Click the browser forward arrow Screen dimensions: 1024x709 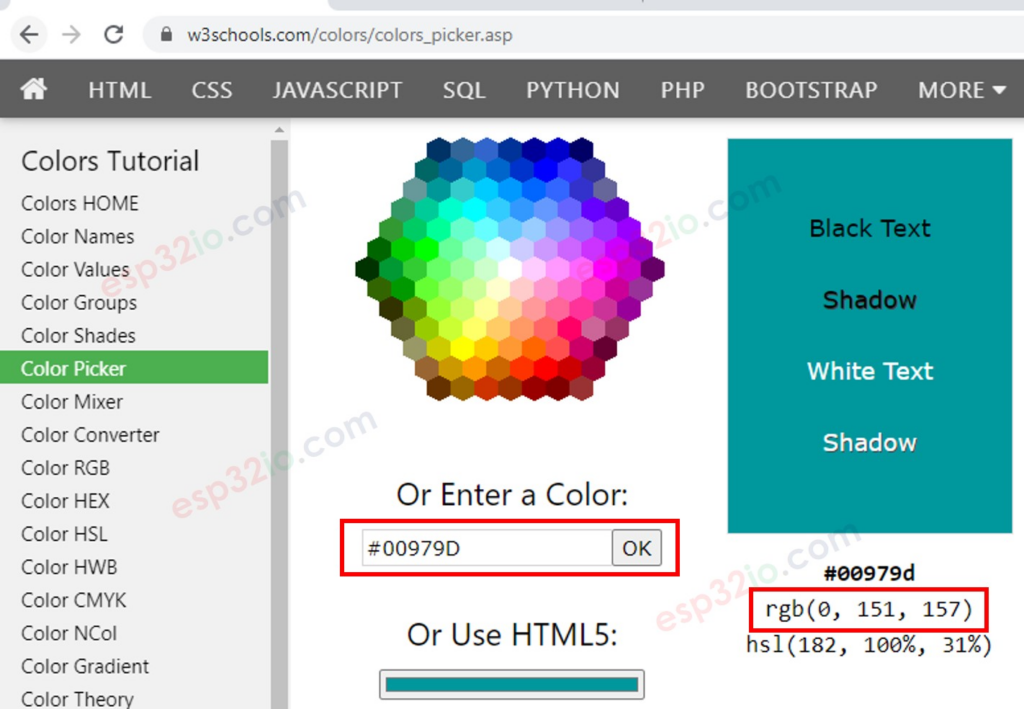tap(71, 34)
